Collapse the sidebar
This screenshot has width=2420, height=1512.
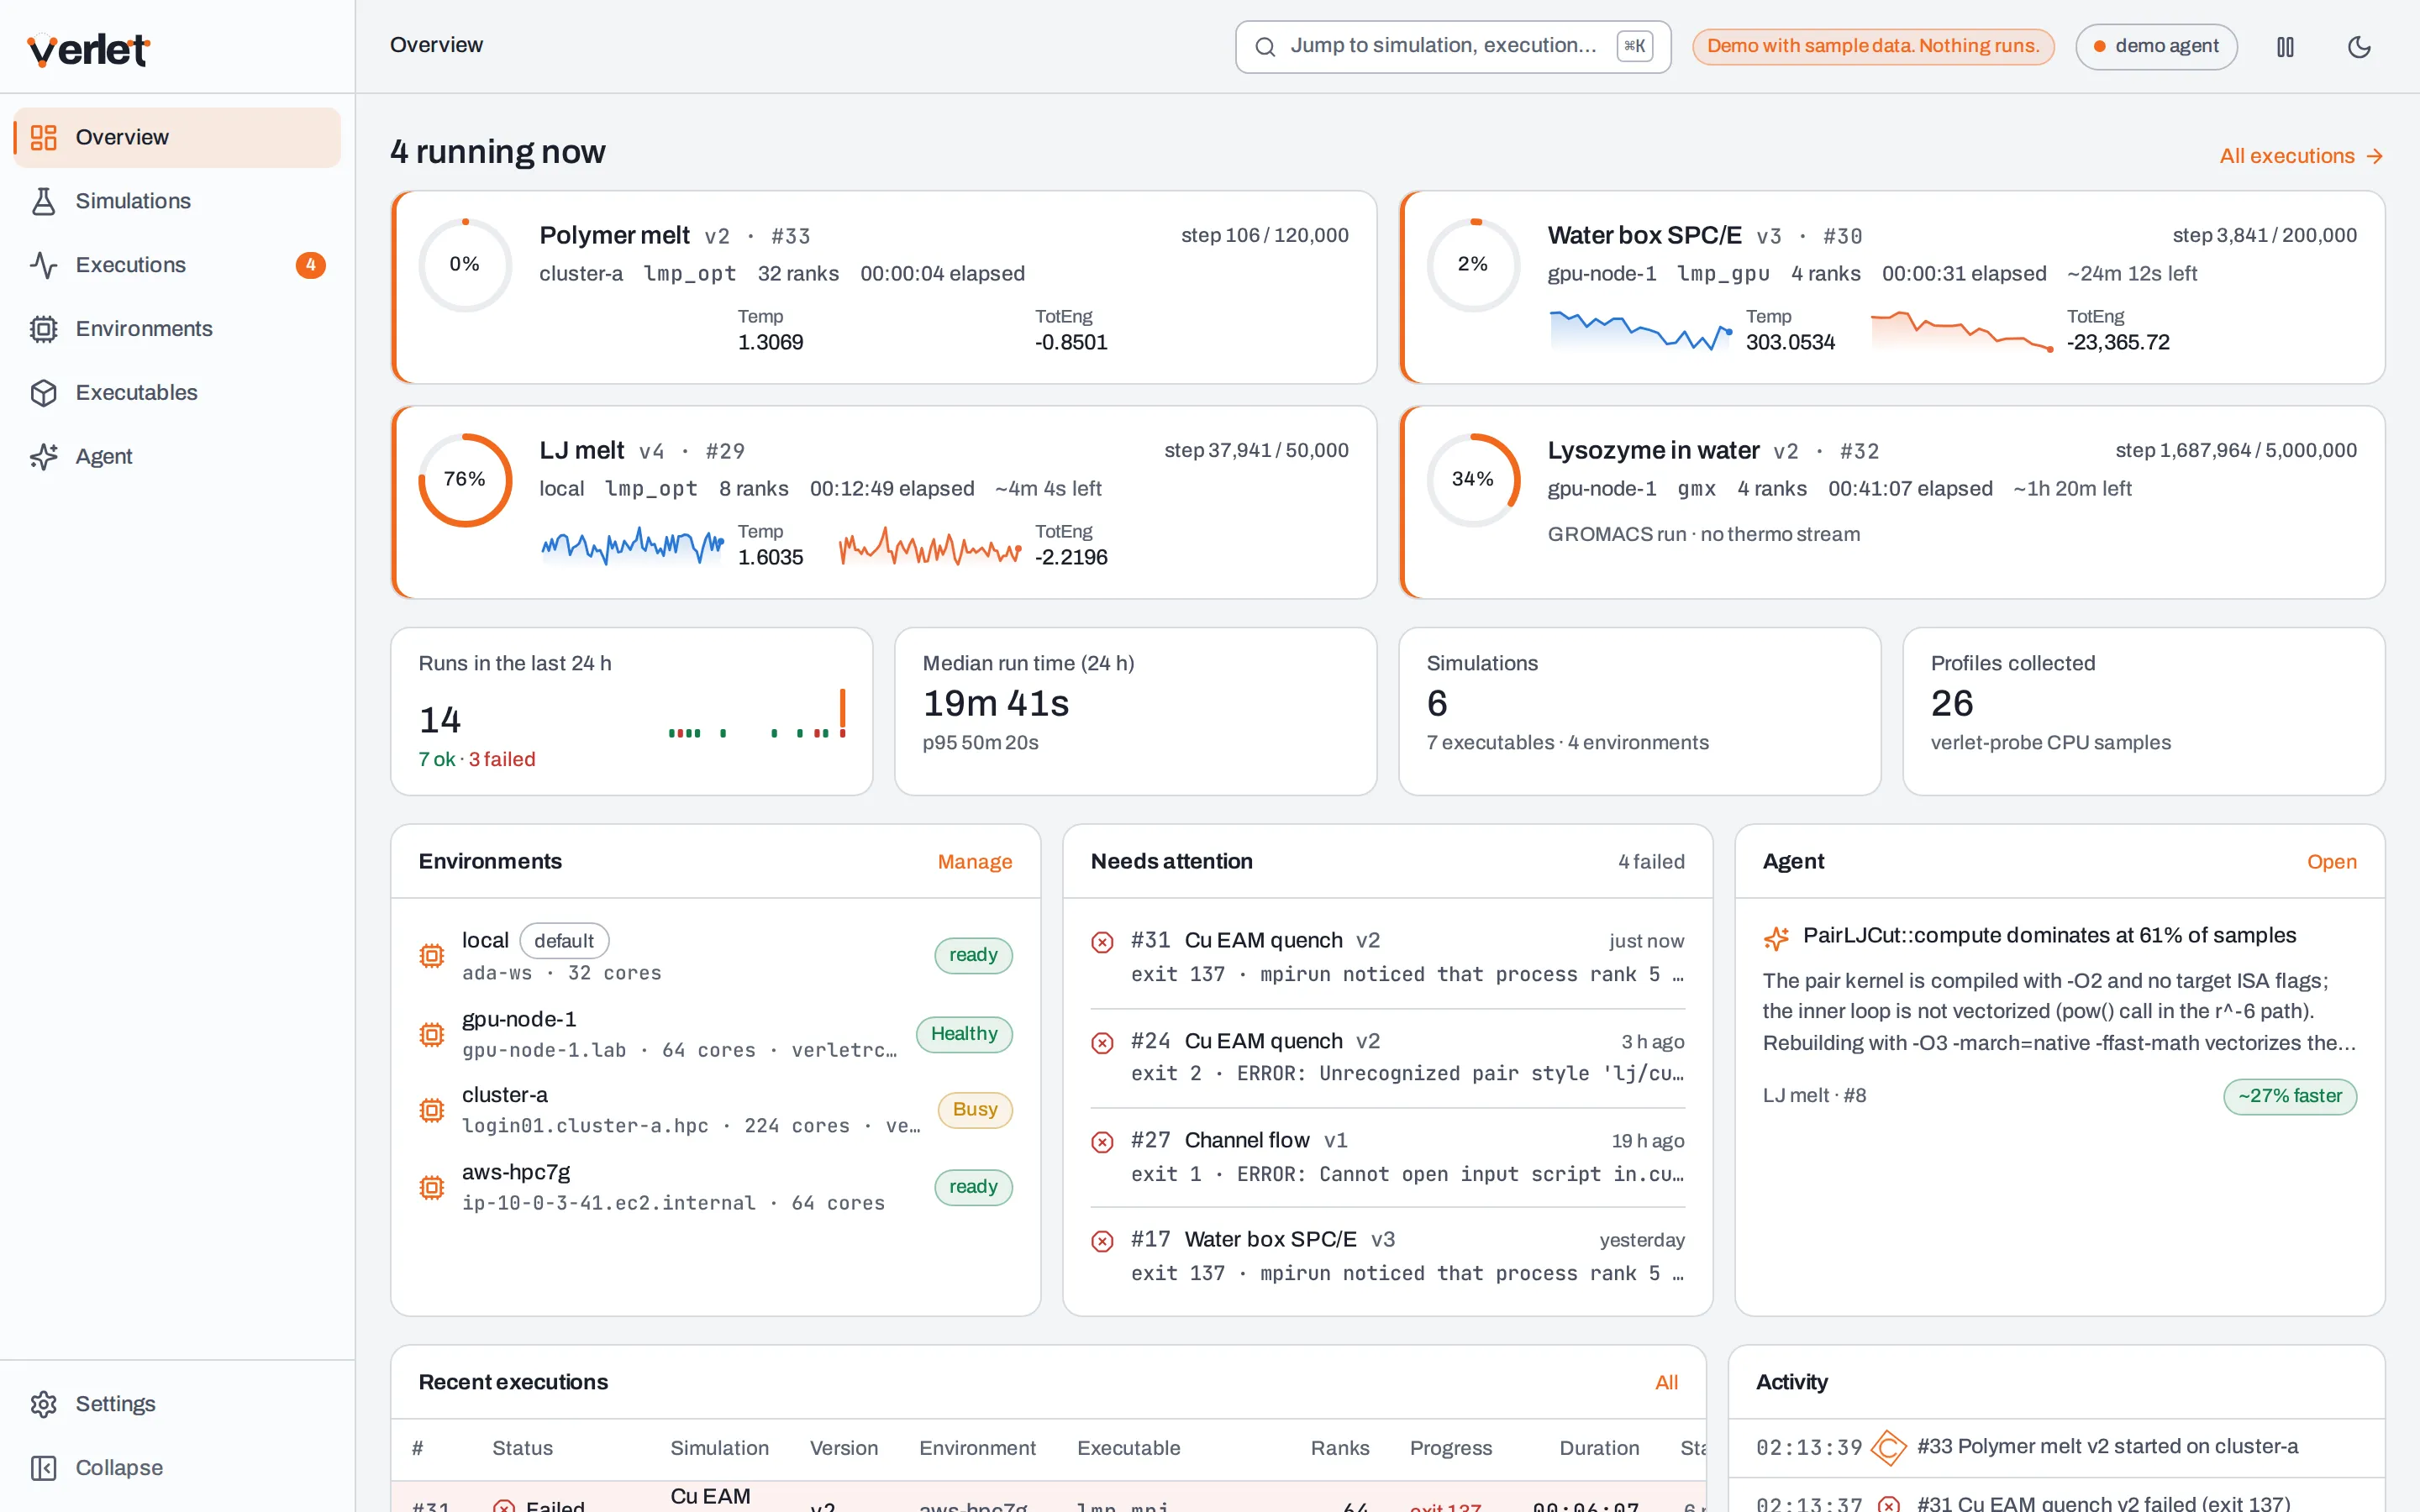pyautogui.click(x=177, y=1468)
